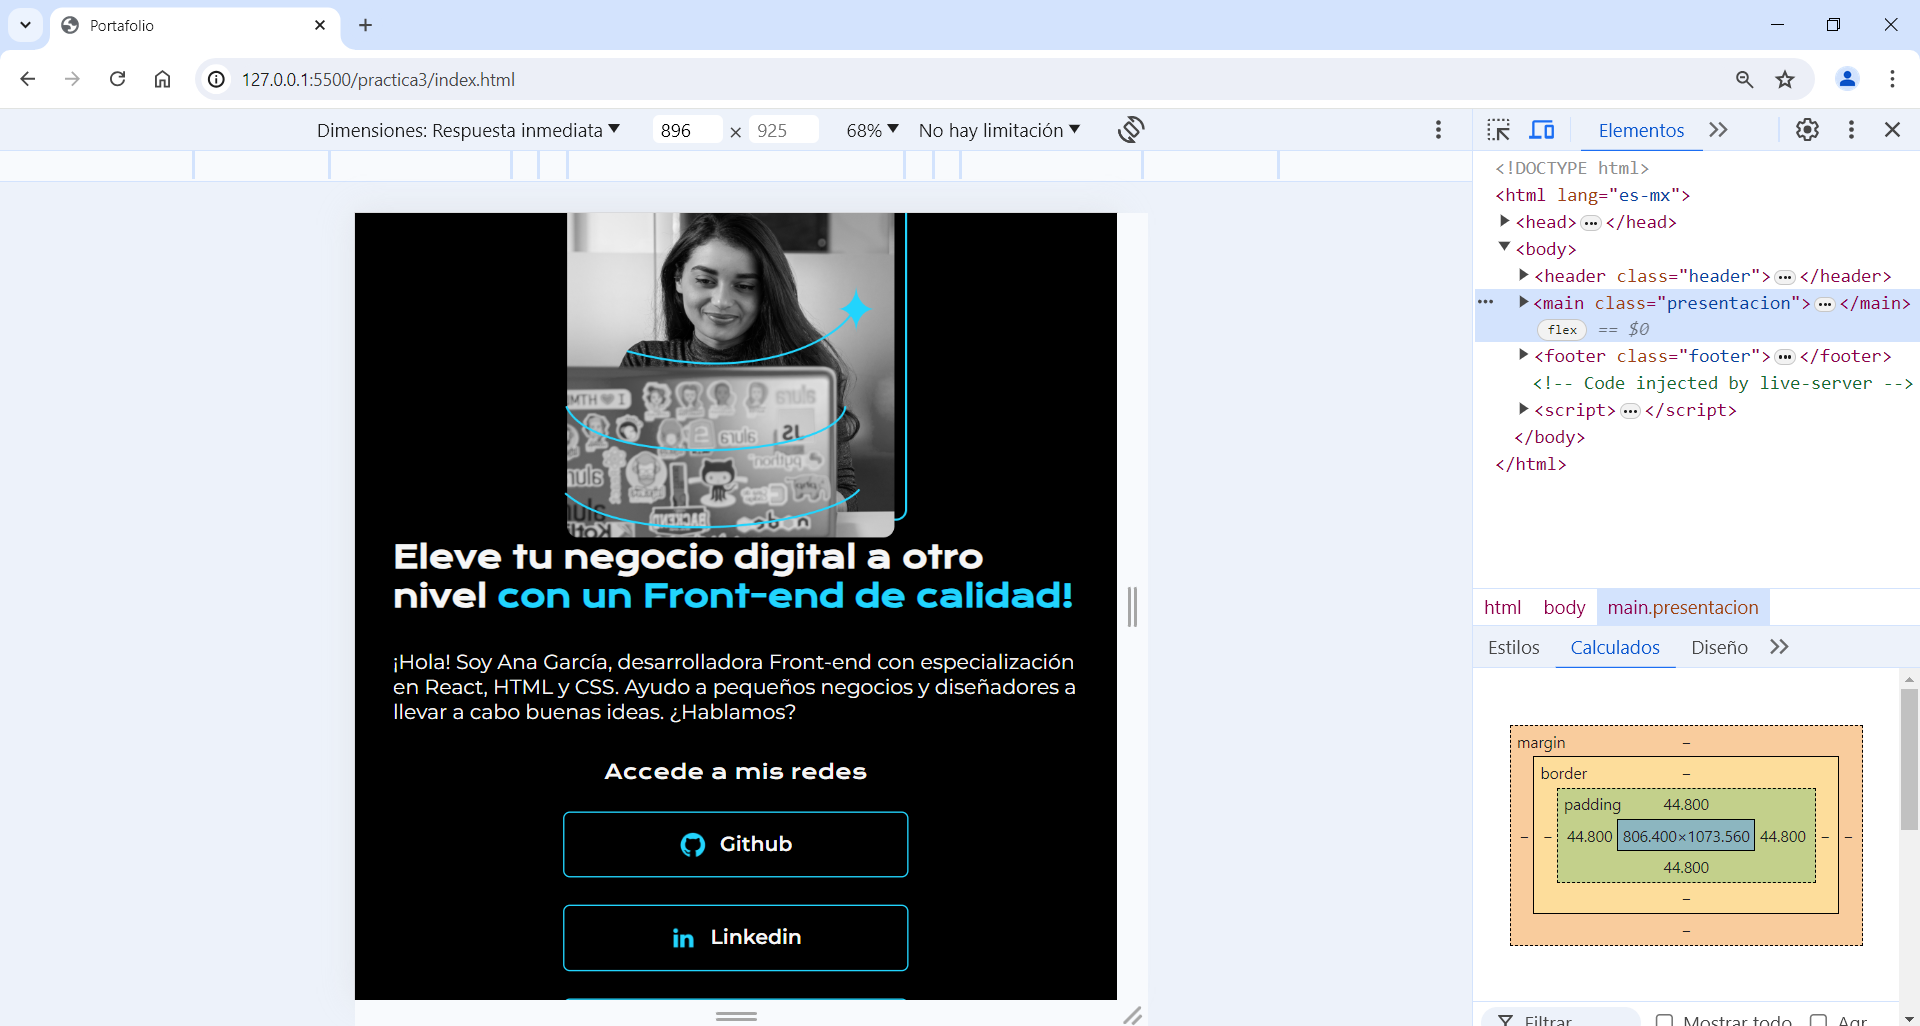Check the Agr group checkbox
The height and width of the screenshot is (1026, 1920).
(1819, 1020)
